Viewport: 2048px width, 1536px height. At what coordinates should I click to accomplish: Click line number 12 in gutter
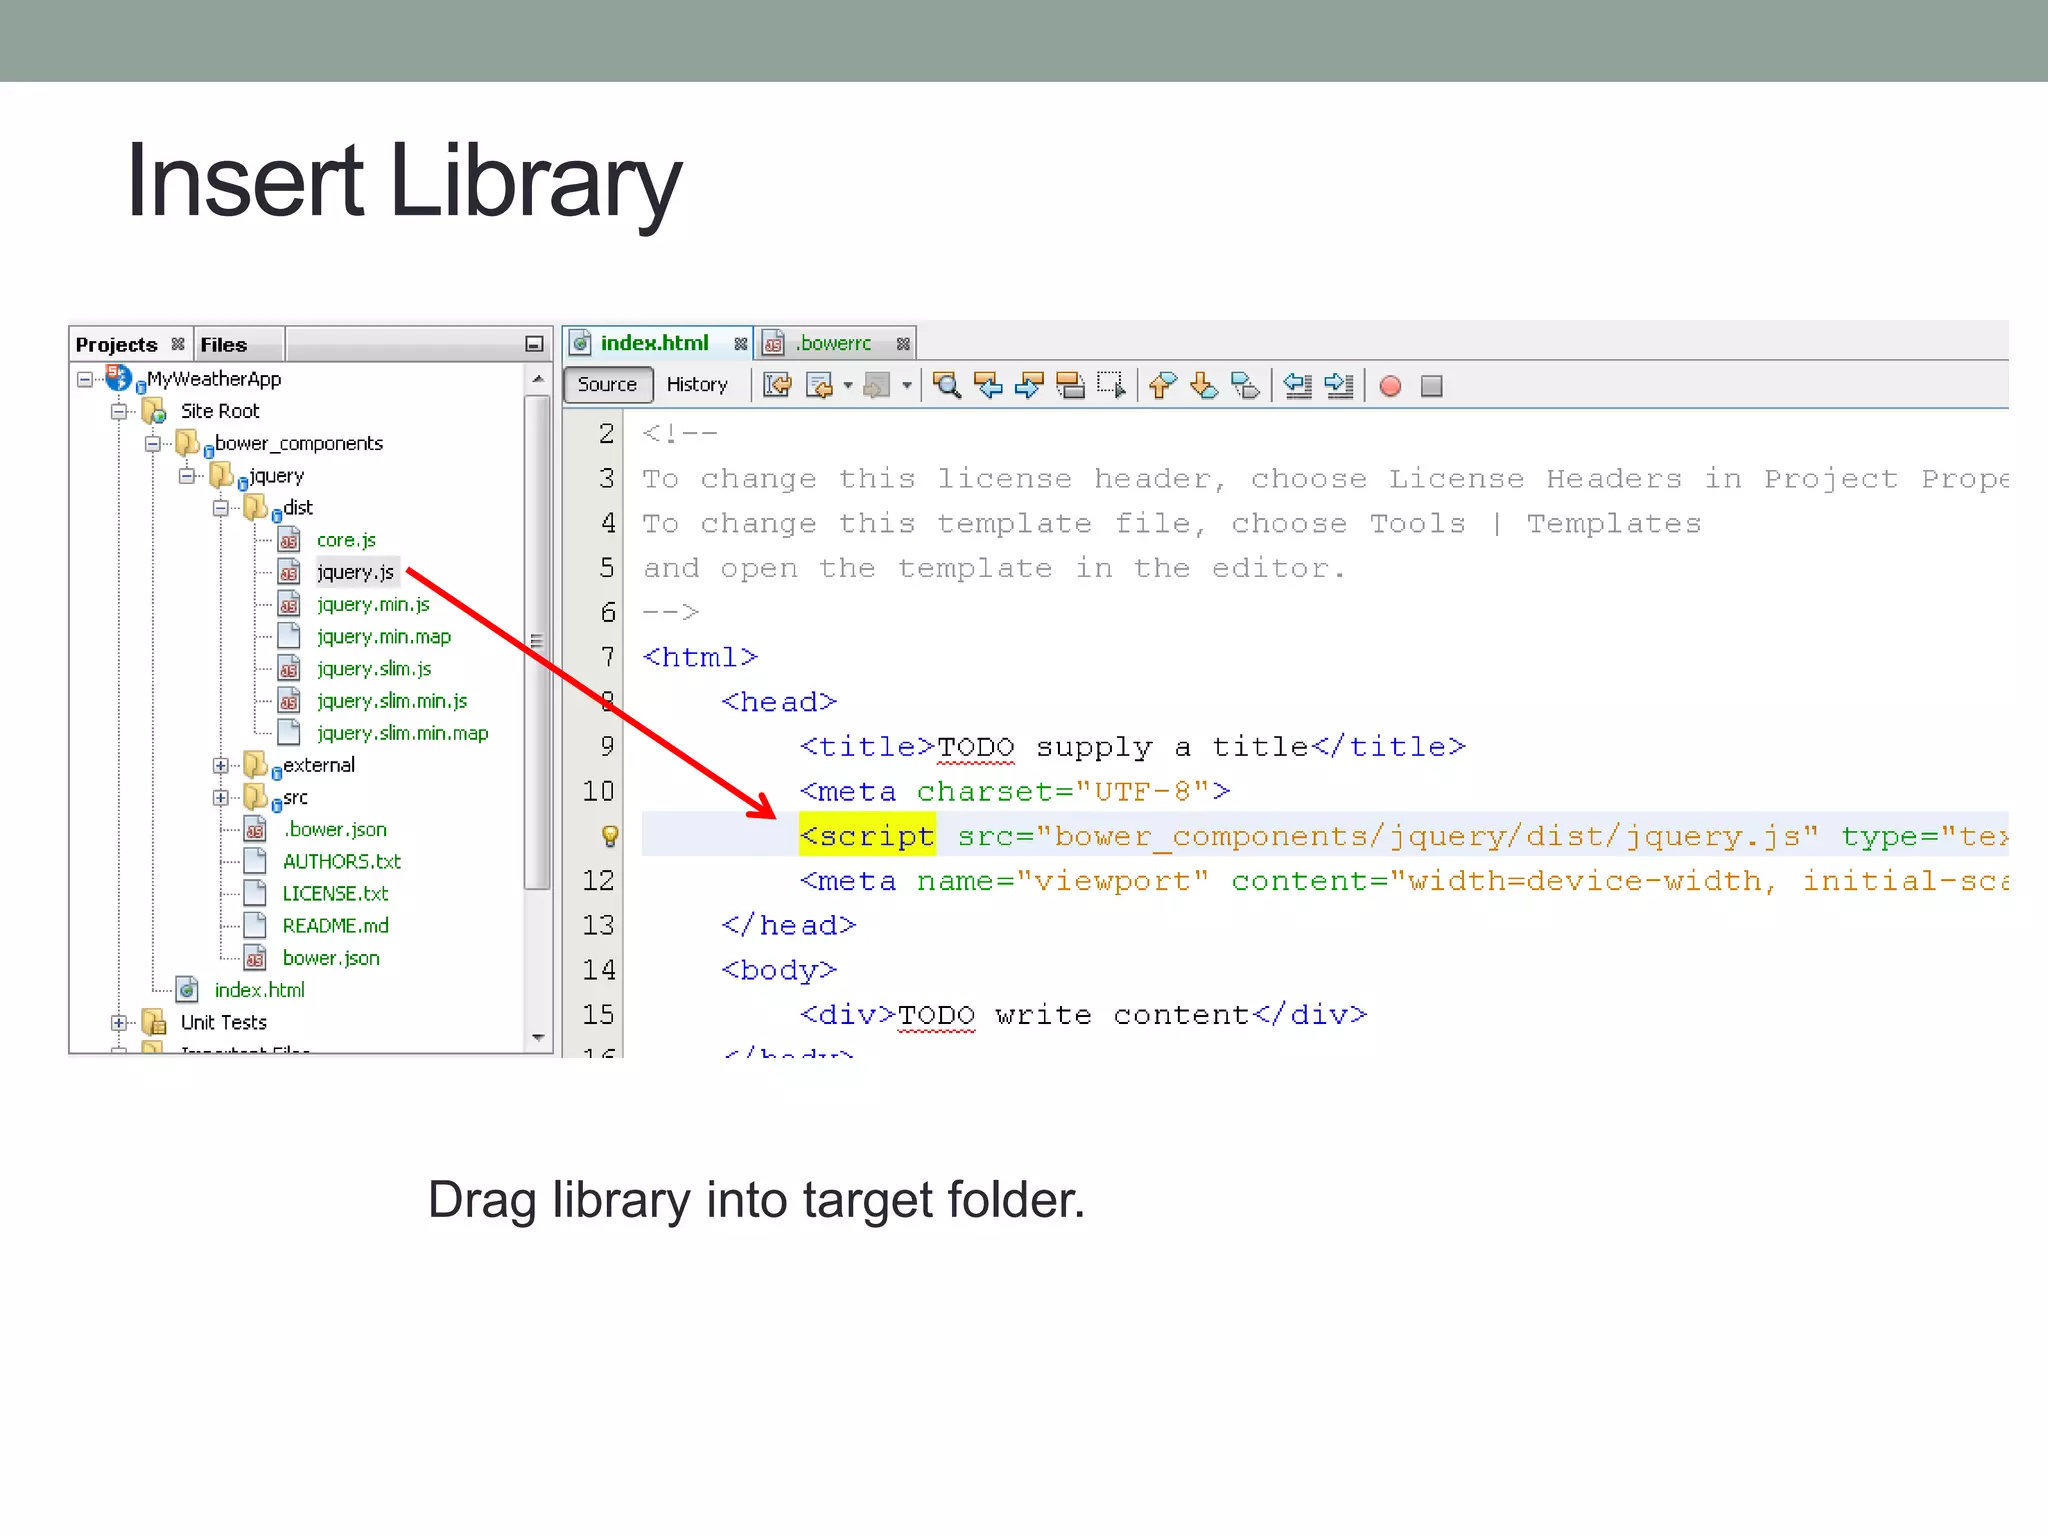[x=598, y=880]
